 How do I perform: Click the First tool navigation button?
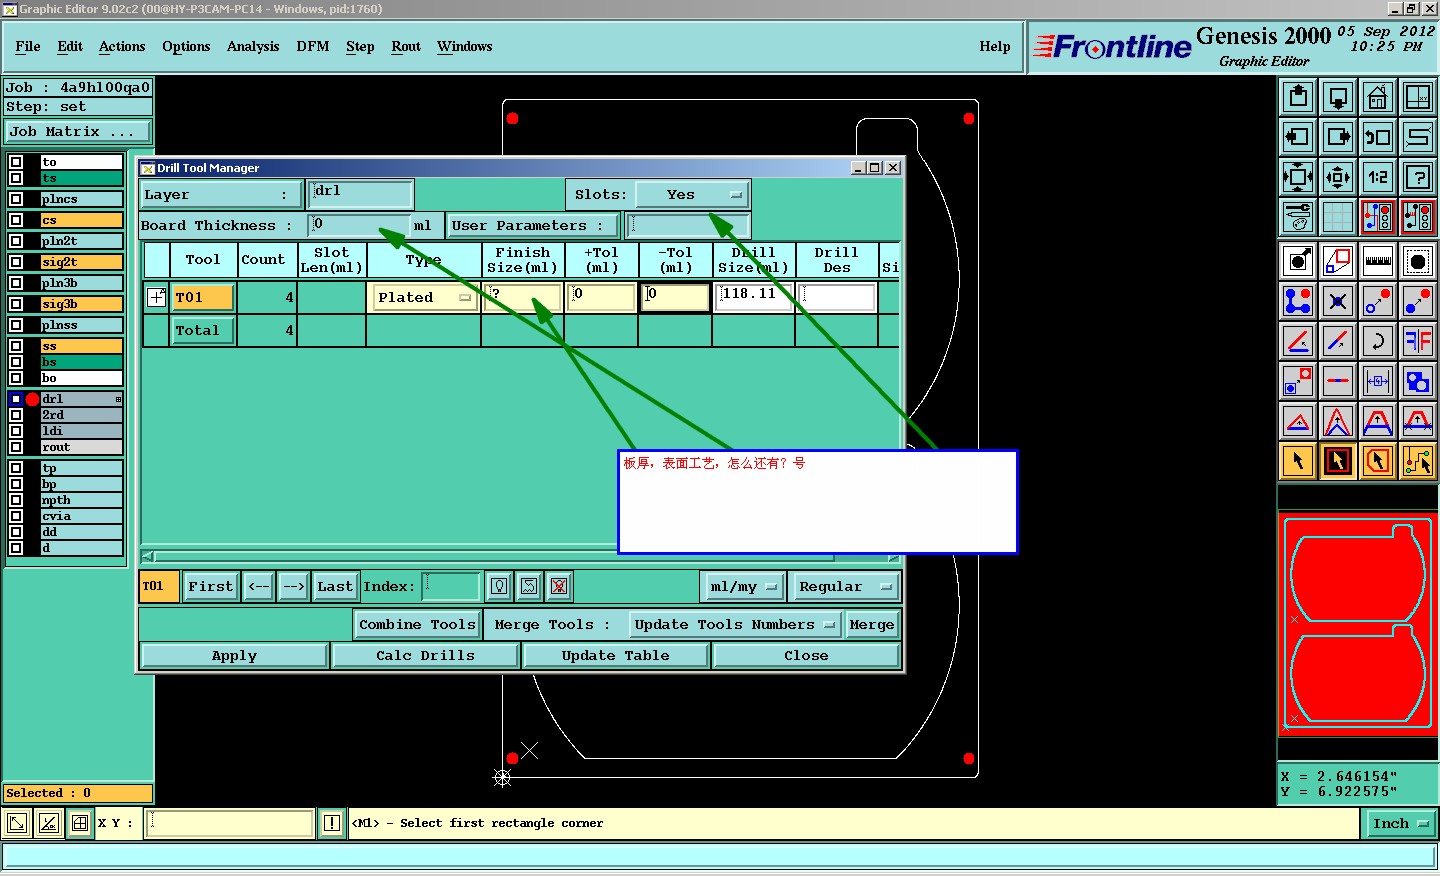pos(211,587)
